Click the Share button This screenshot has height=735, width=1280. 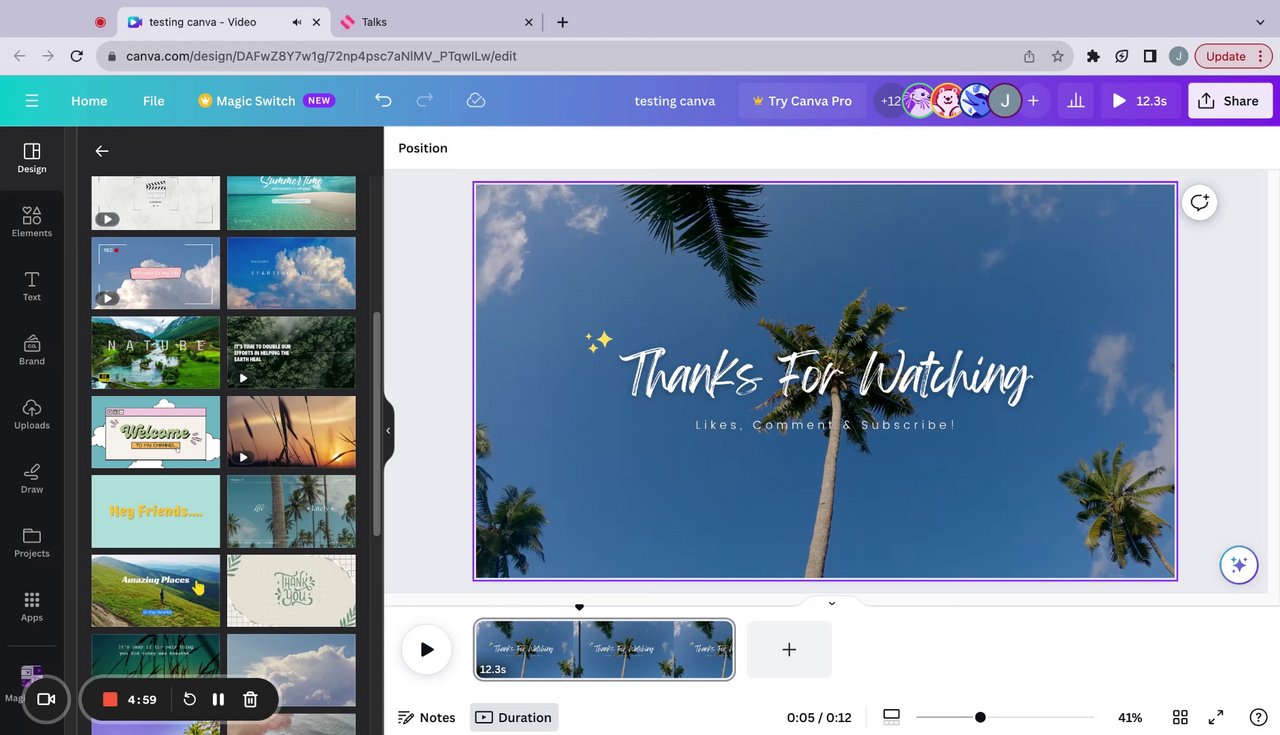[1230, 100]
